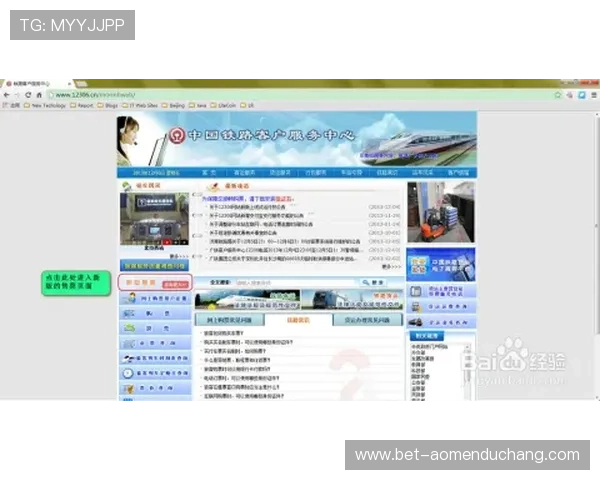Image resolution: width=600 pixels, height=480 pixels.
Task: Click the 搜索 magnifier button
Action: point(373,282)
